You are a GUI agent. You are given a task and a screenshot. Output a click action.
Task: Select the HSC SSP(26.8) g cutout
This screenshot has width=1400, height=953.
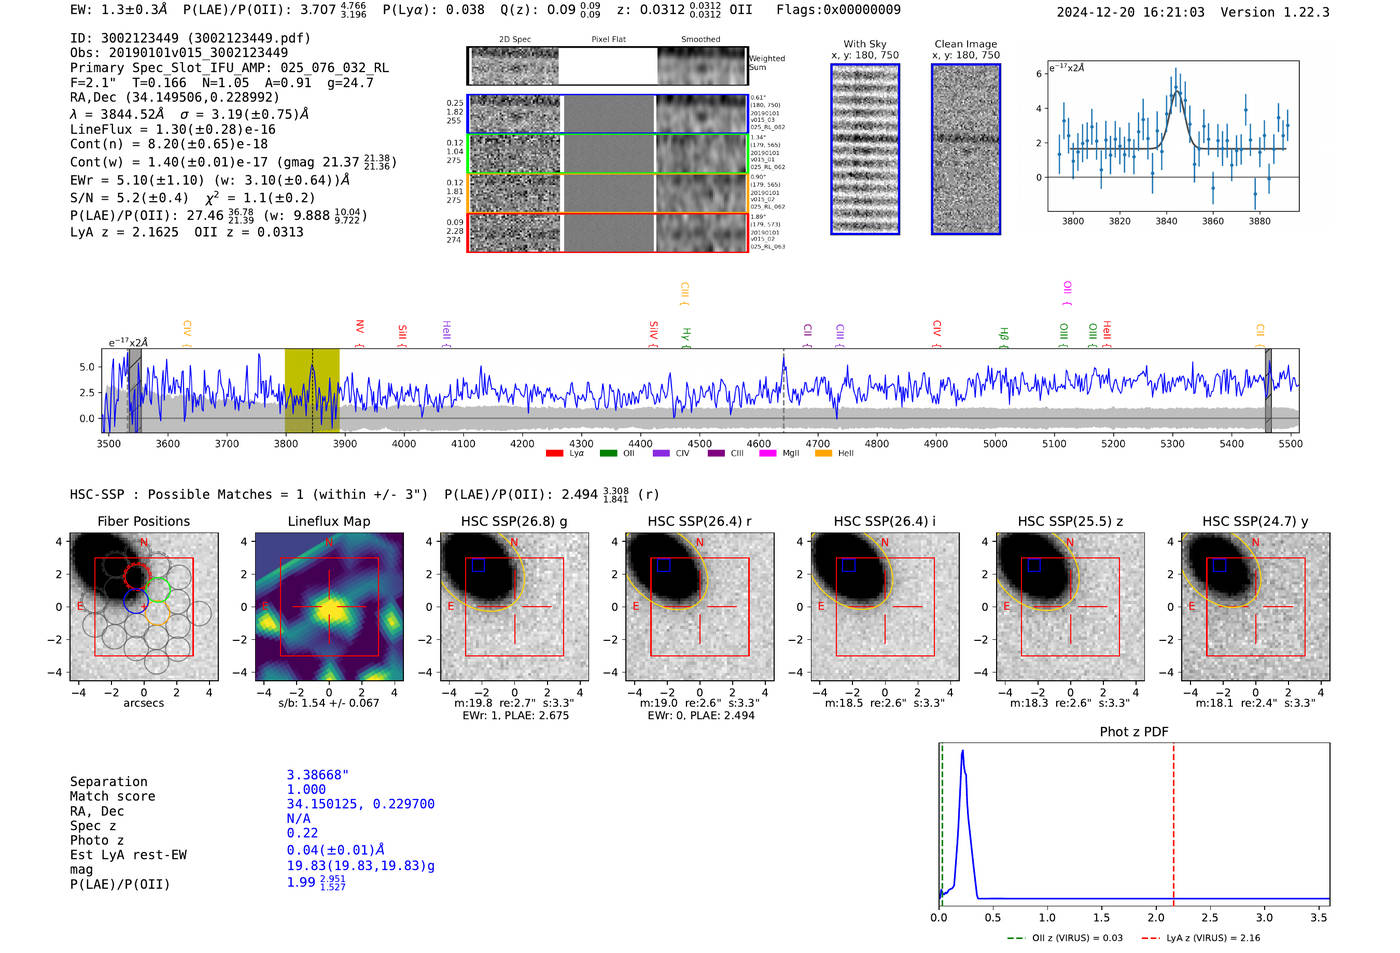pos(514,607)
